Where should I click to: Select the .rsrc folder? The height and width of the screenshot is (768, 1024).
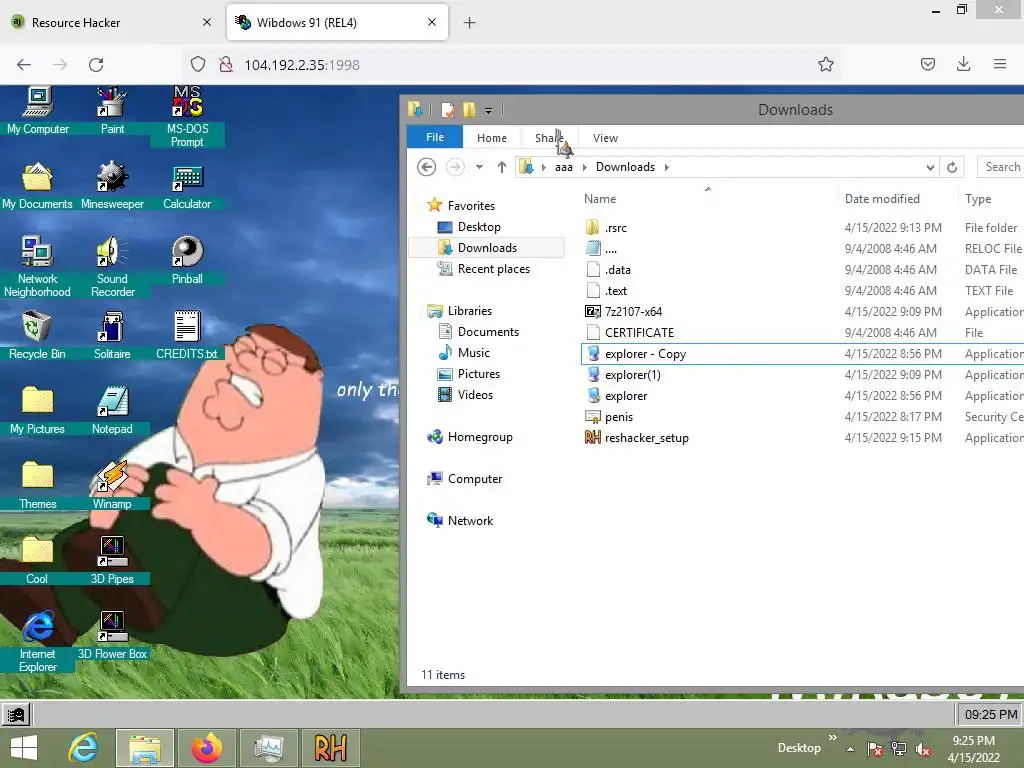click(x=615, y=227)
